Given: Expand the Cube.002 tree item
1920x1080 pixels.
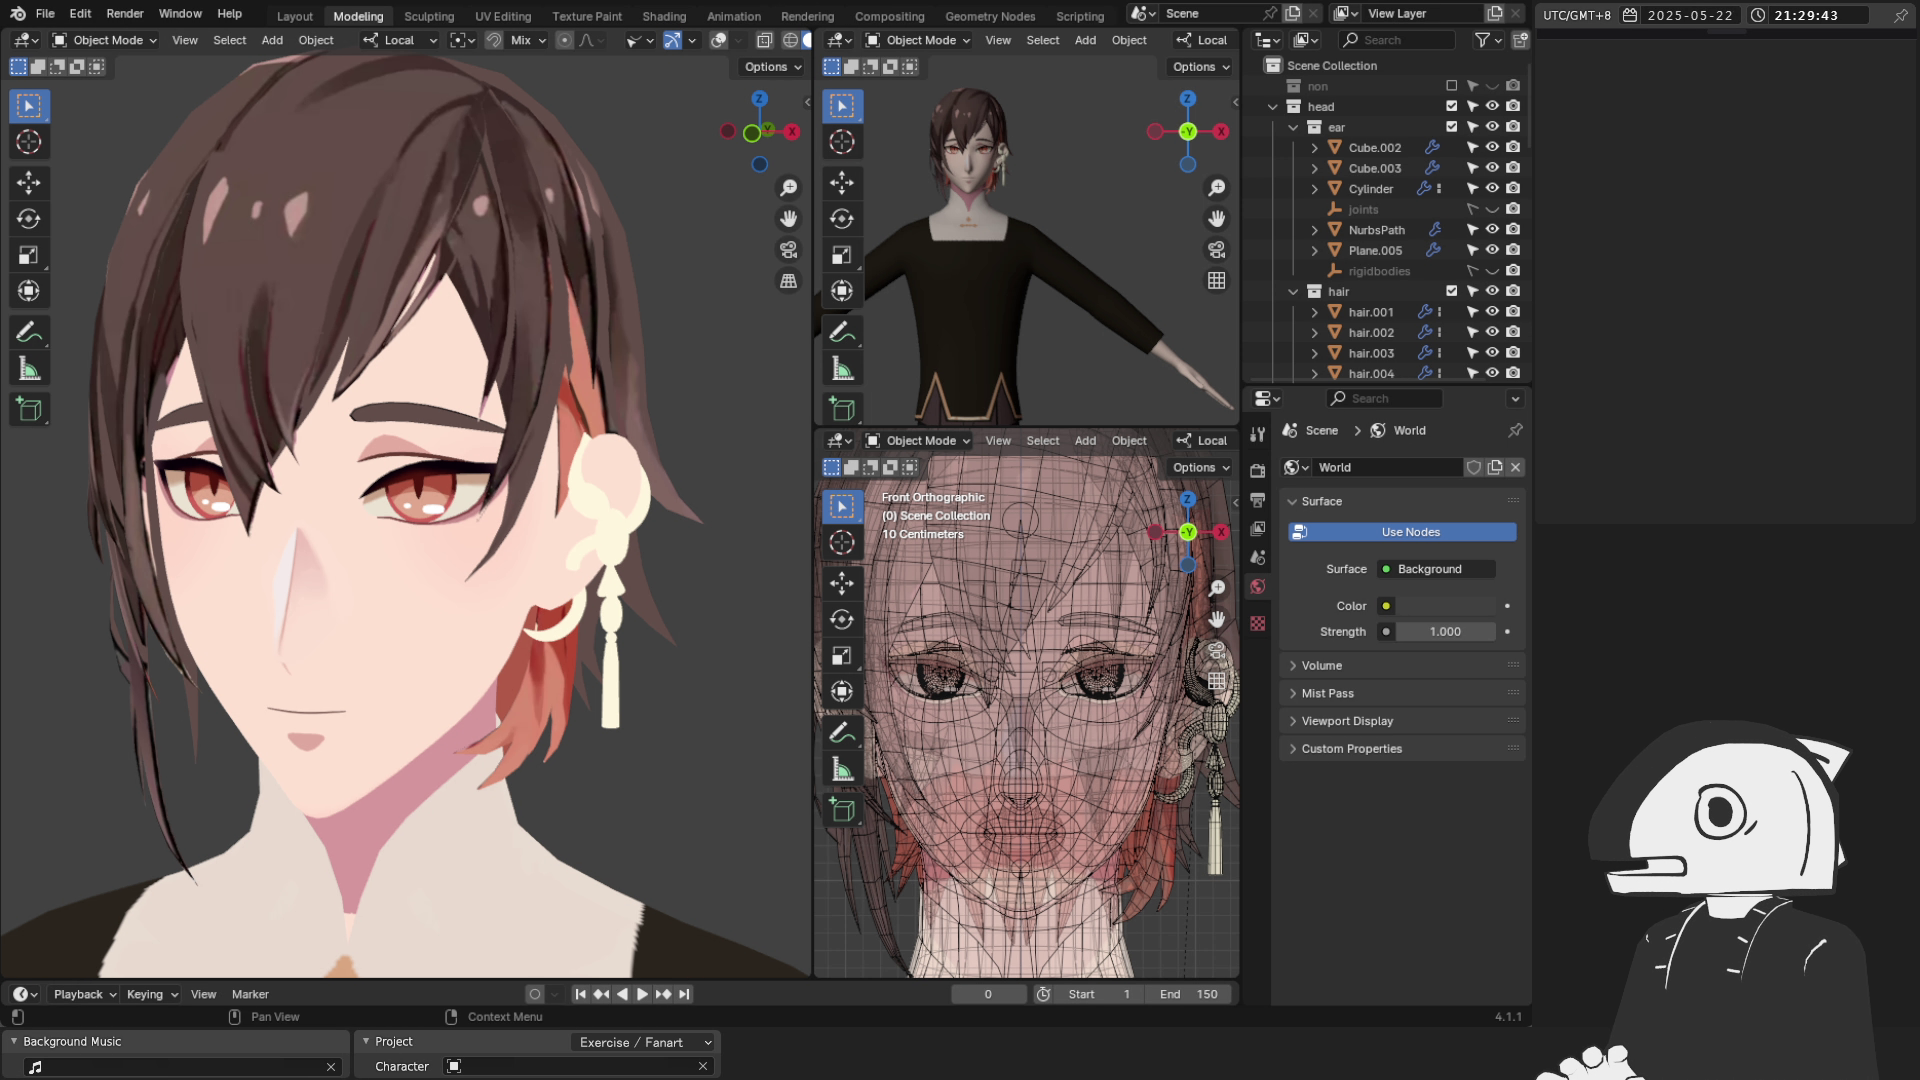Looking at the screenshot, I should click(1315, 148).
